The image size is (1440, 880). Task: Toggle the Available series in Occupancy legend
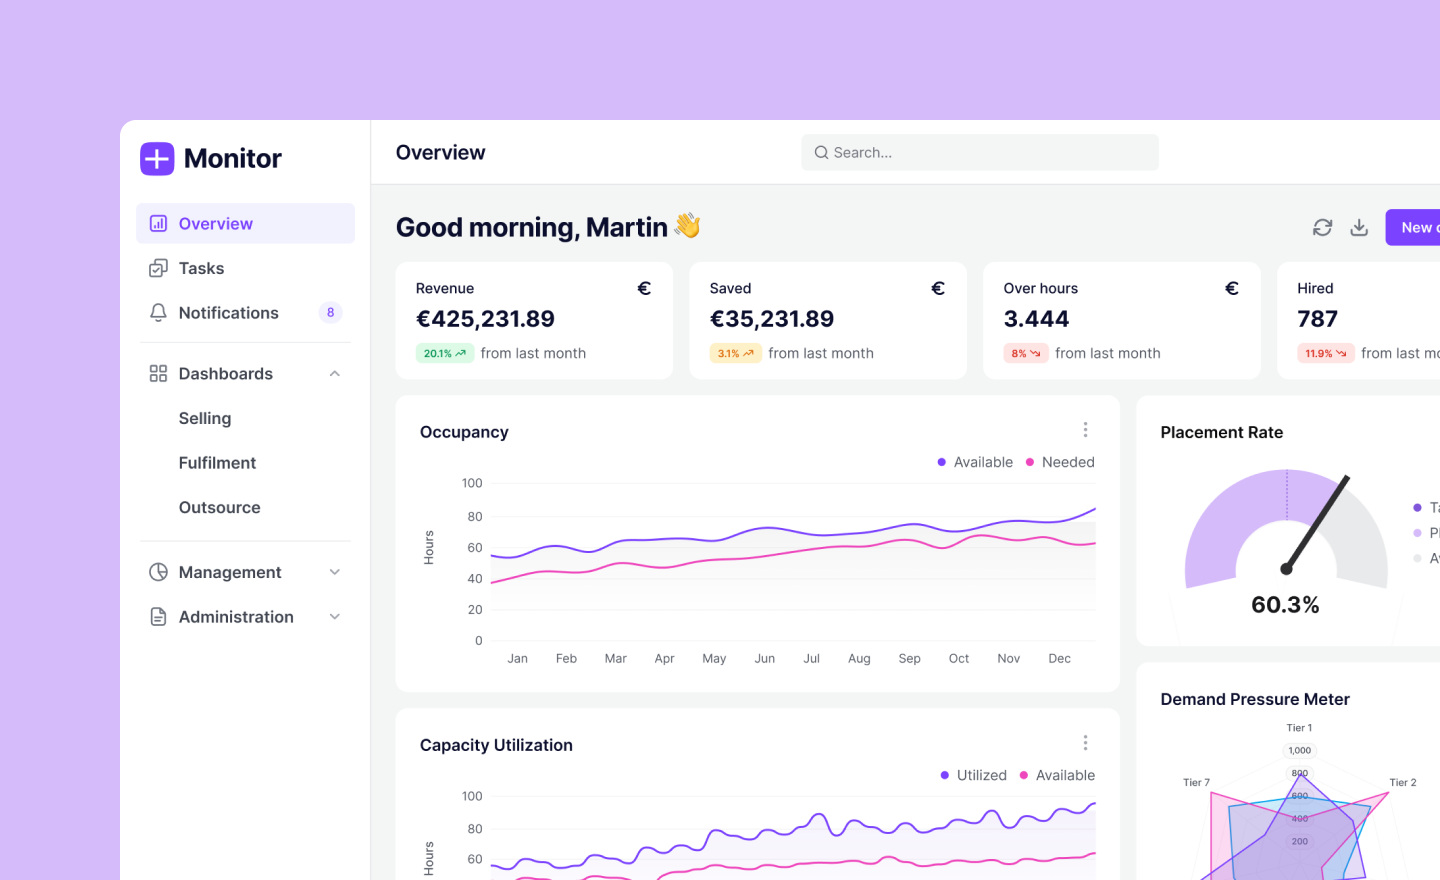point(975,462)
